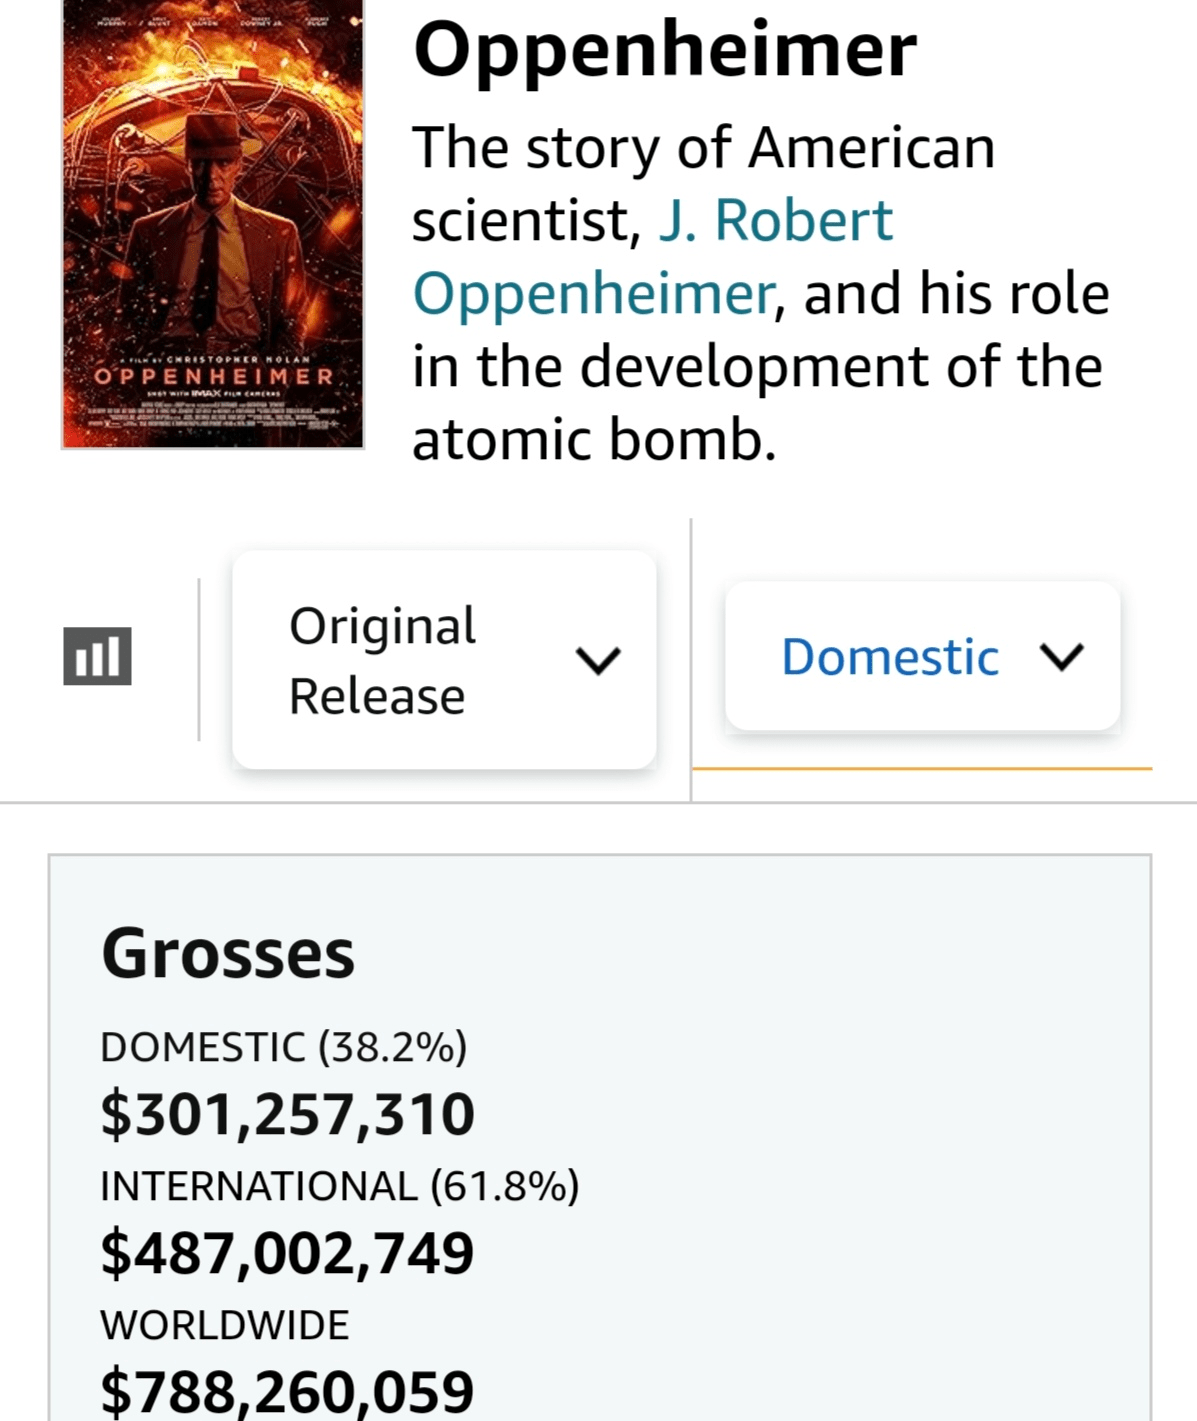Click the chevron arrow next to Domestic
The height and width of the screenshot is (1421, 1197).
(1061, 657)
